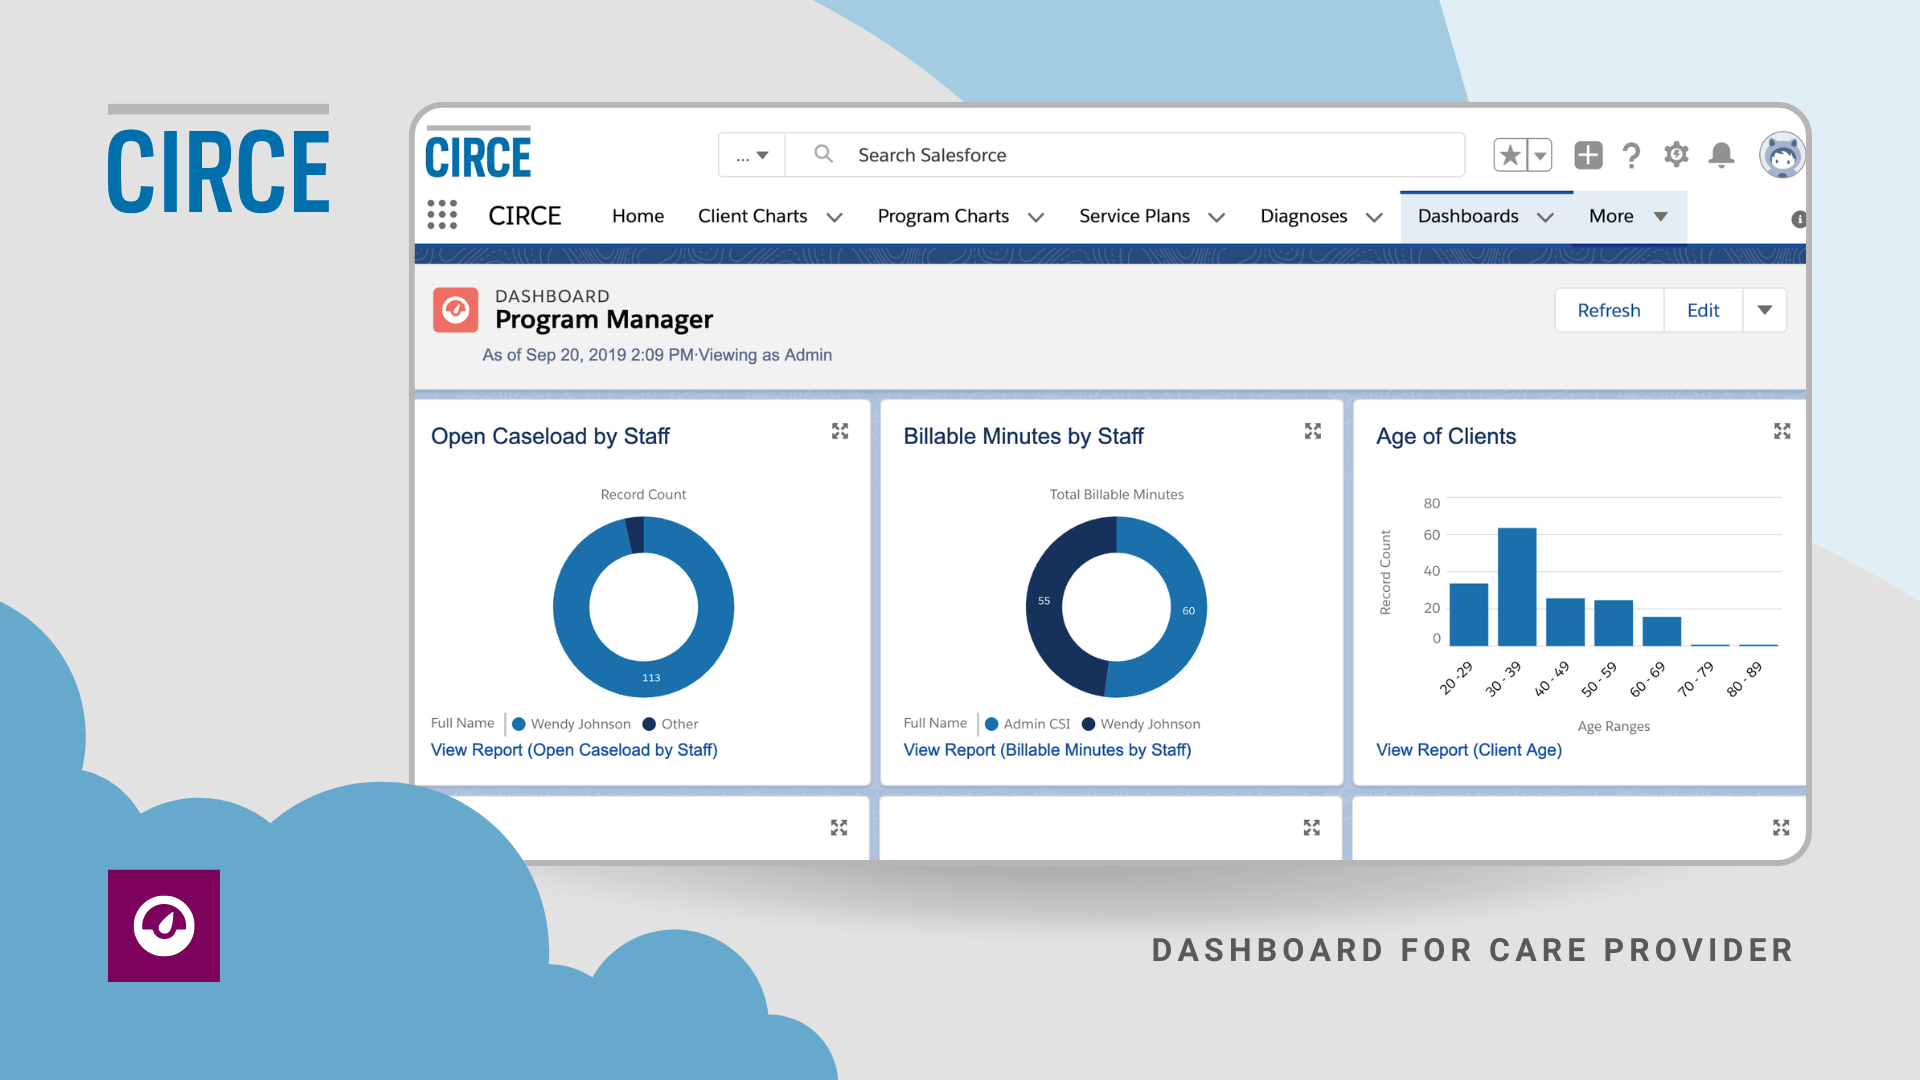Open the App Launcher grid icon
Image resolution: width=1920 pixels, height=1080 pixels.
[x=442, y=215]
